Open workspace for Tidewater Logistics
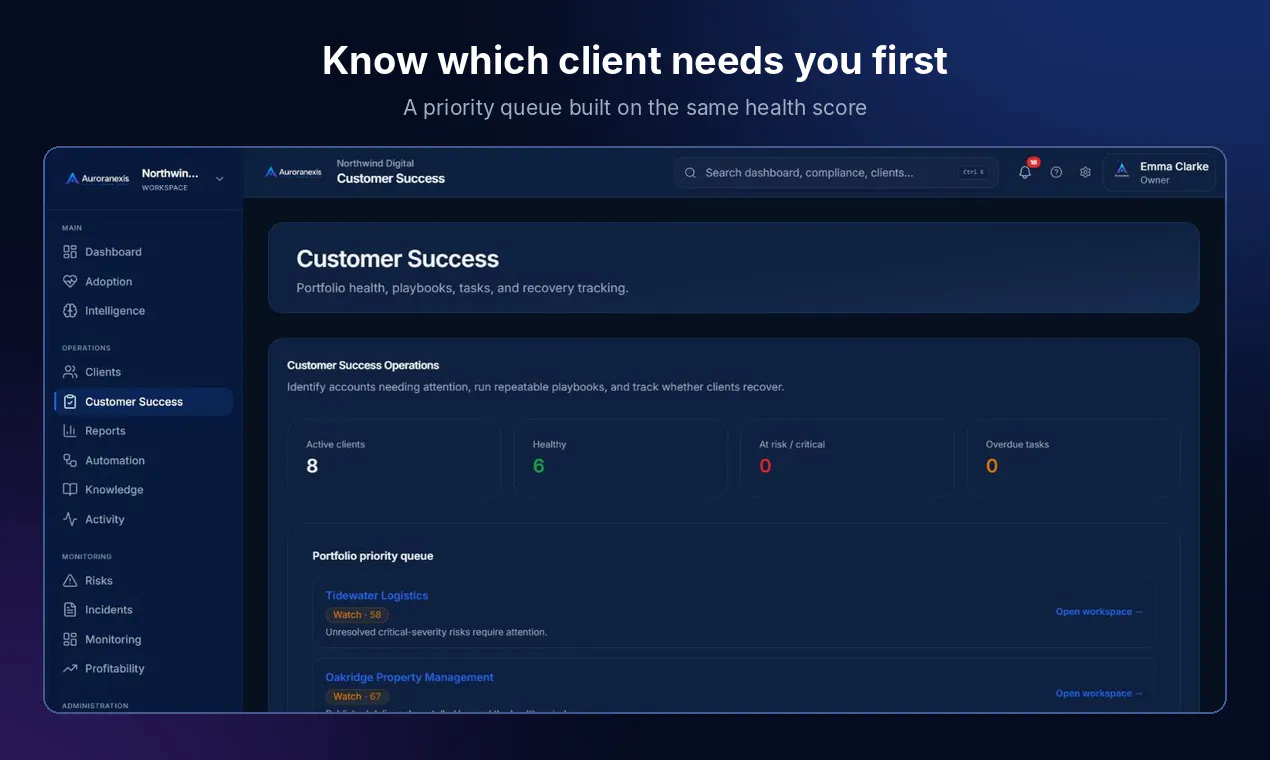 pyautogui.click(x=1099, y=612)
